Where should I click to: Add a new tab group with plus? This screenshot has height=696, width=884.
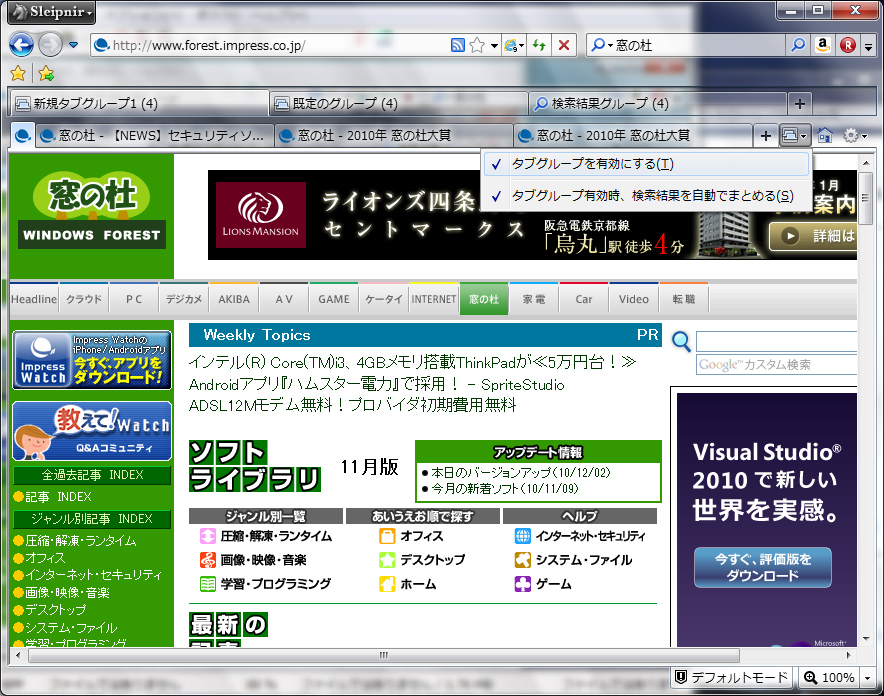click(x=799, y=104)
